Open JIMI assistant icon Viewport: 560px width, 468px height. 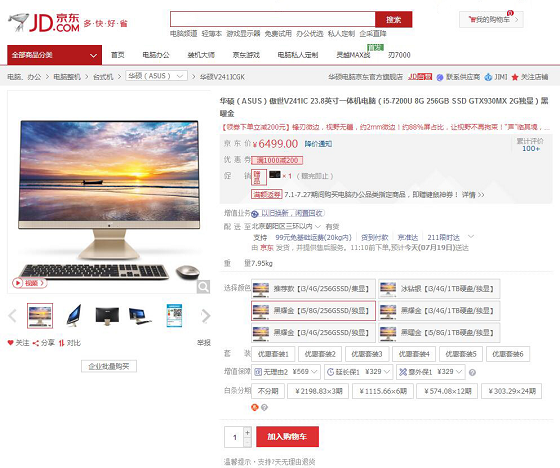(x=488, y=77)
